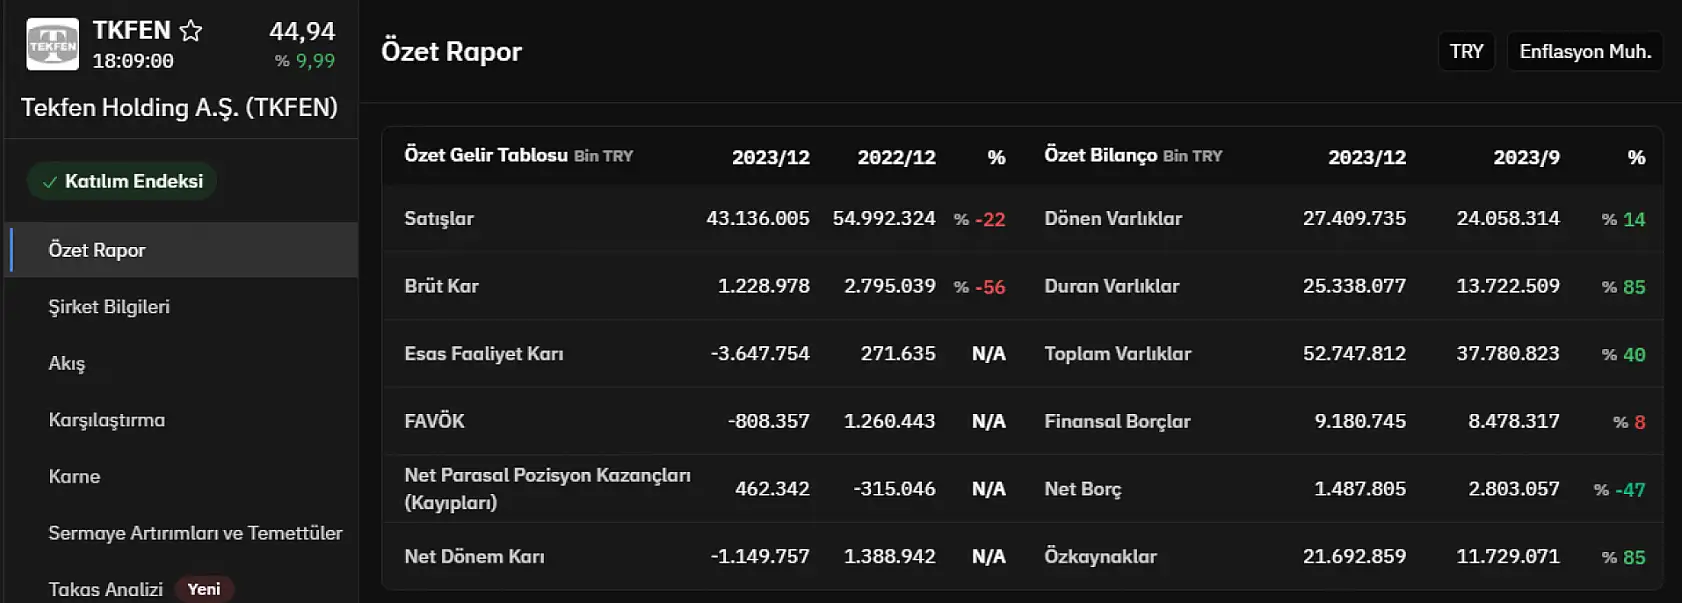1682x603 pixels.
Task: Click the 2022/12 column header
Action: tap(896, 157)
